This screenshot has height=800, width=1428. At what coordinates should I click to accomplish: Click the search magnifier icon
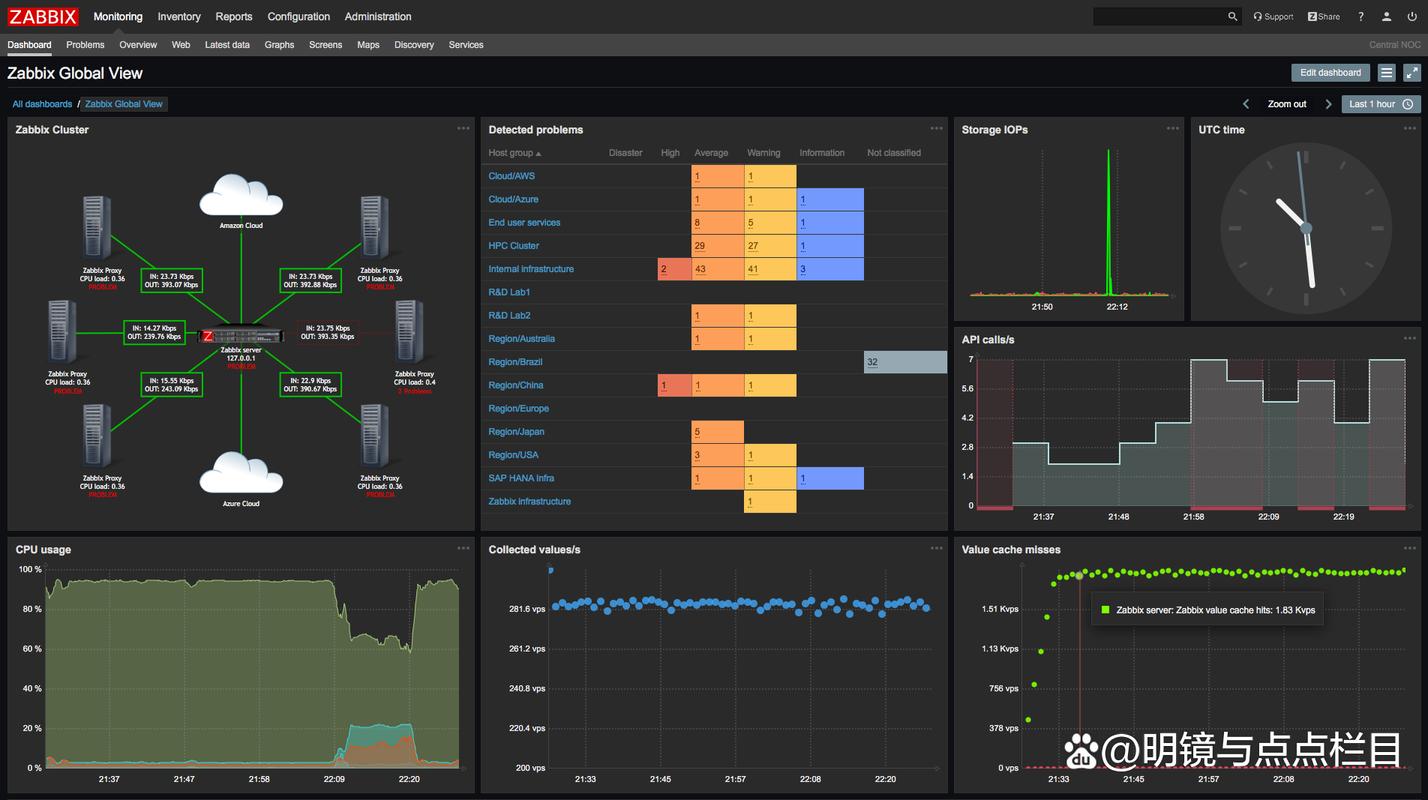[x=1233, y=17]
